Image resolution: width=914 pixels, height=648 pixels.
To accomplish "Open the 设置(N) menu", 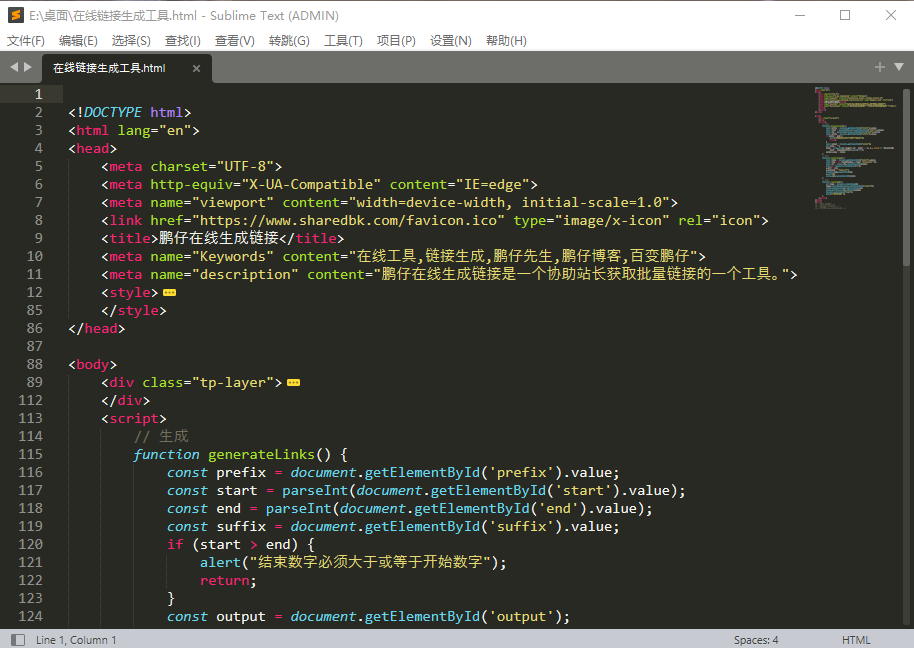I will [x=451, y=41].
